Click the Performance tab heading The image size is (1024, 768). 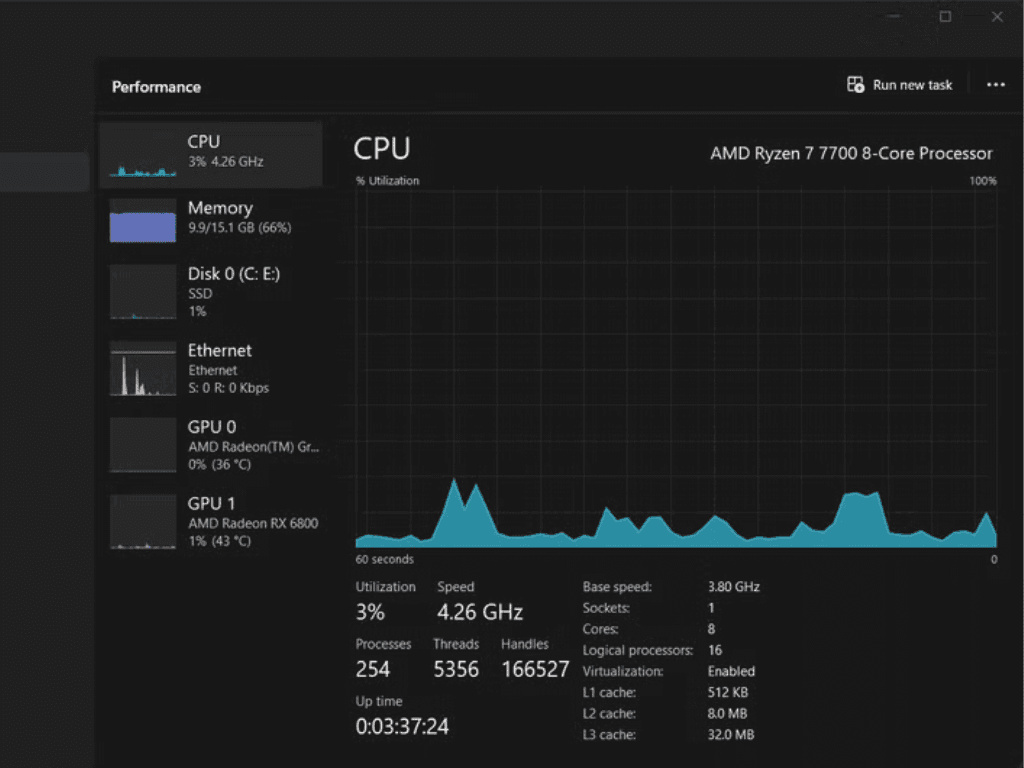[x=156, y=87]
